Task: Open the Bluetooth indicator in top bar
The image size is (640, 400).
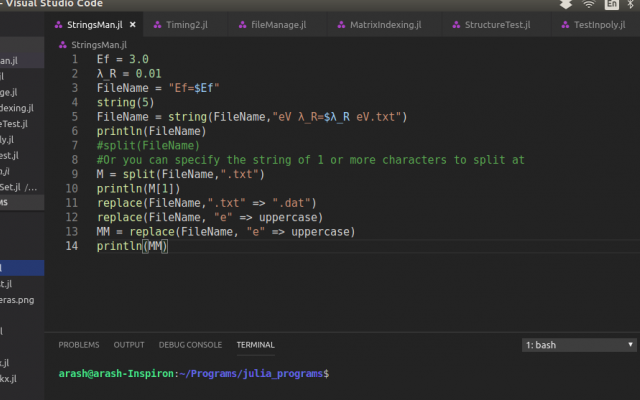Action: pos(631,4)
